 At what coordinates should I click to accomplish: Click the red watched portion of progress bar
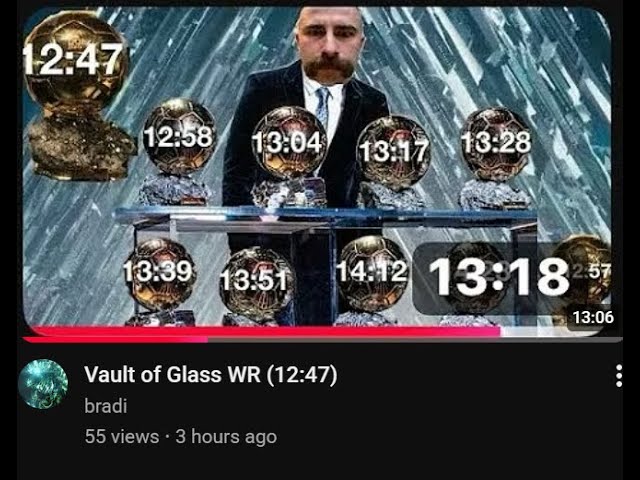(x=115, y=340)
